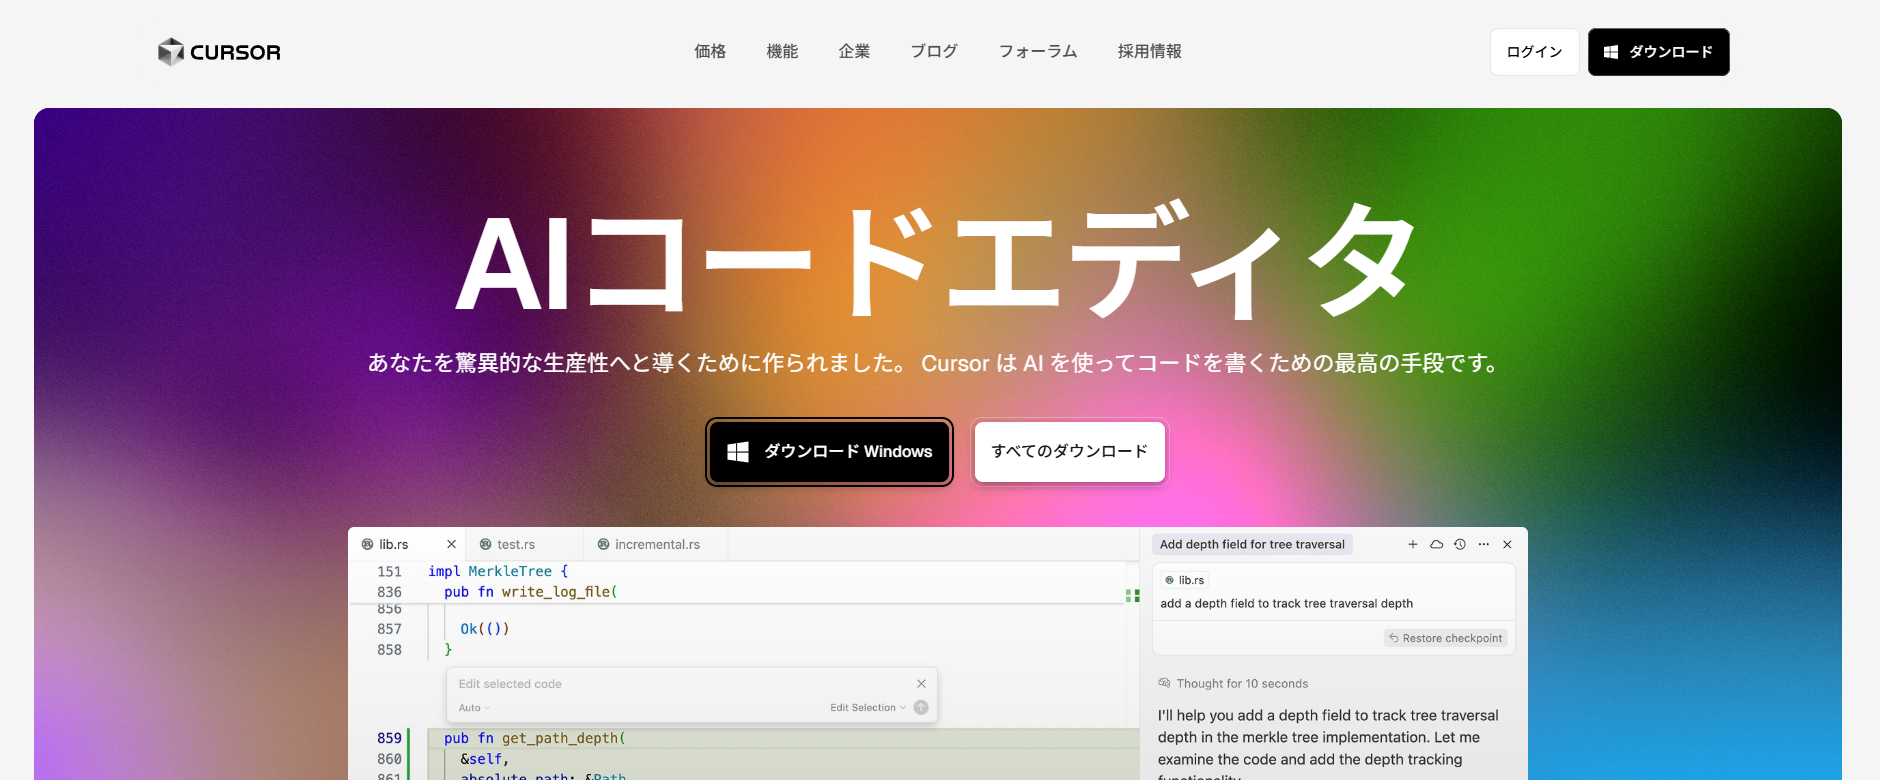This screenshot has width=1880, height=780.
Task: Click the ダウンロード Windows hero button
Action: point(829,452)
